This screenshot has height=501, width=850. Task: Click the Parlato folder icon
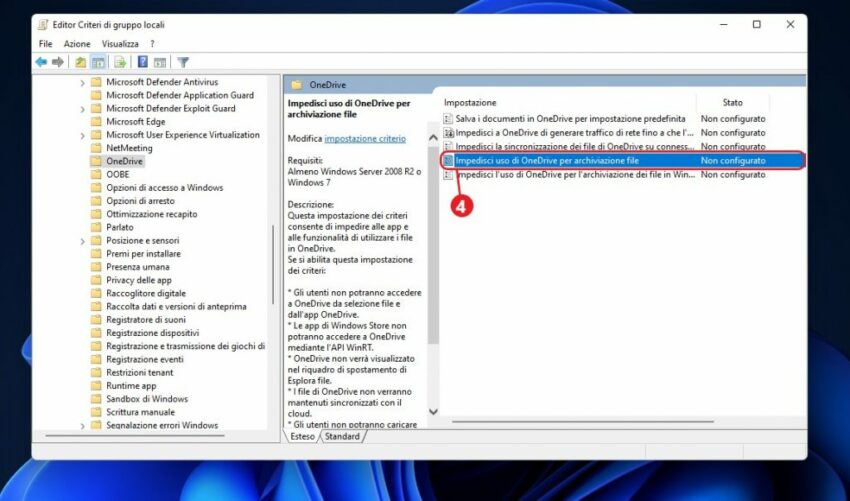pos(96,227)
